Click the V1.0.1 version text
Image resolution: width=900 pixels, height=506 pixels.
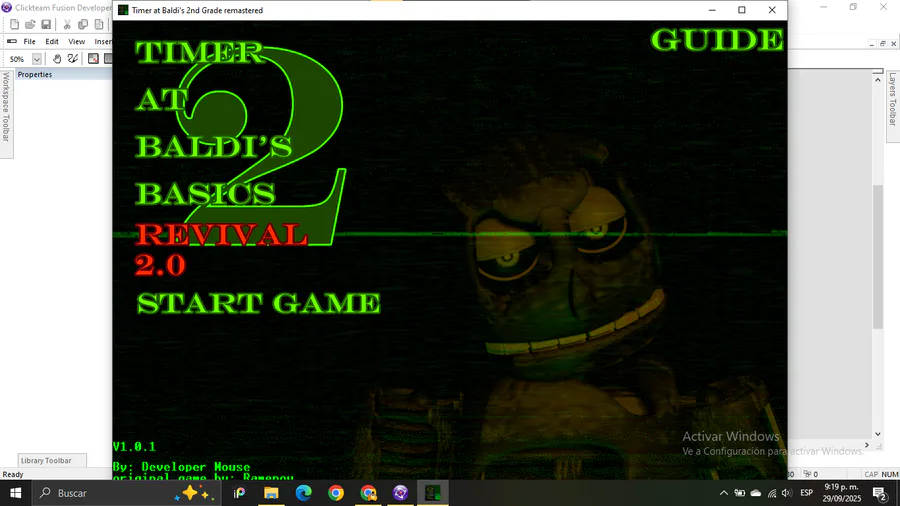click(134, 446)
